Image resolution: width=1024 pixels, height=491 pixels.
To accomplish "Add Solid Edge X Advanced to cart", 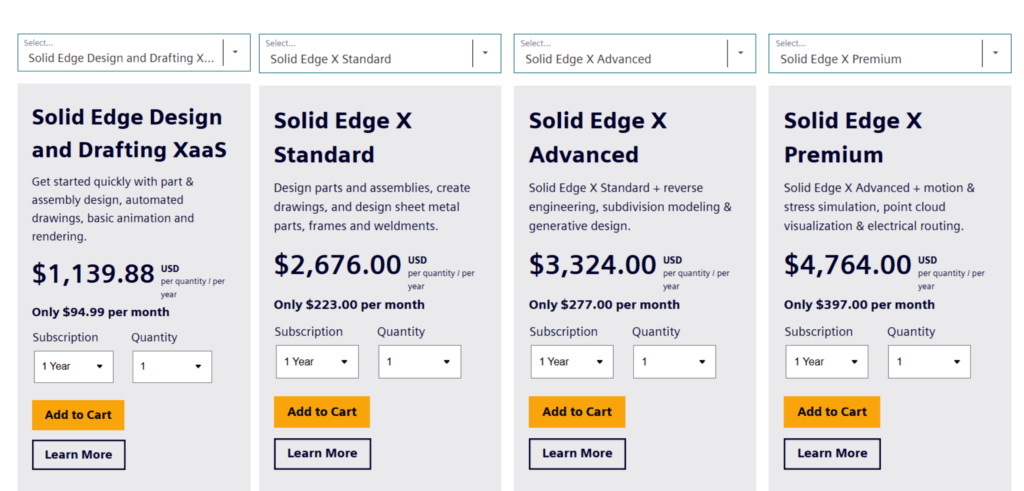I will click(x=577, y=411).
